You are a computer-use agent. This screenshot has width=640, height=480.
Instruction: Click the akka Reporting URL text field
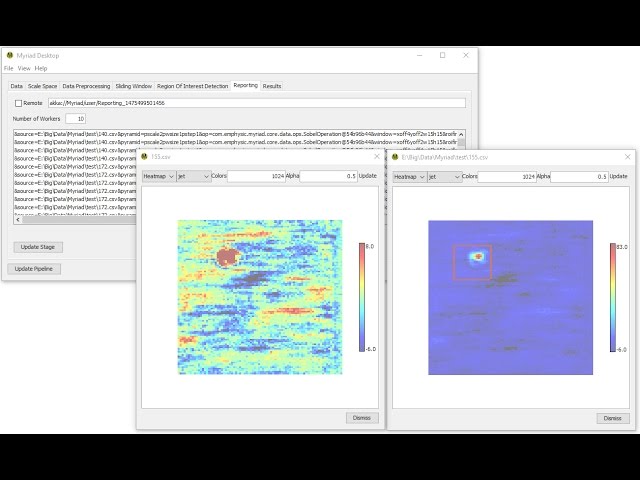(x=257, y=103)
